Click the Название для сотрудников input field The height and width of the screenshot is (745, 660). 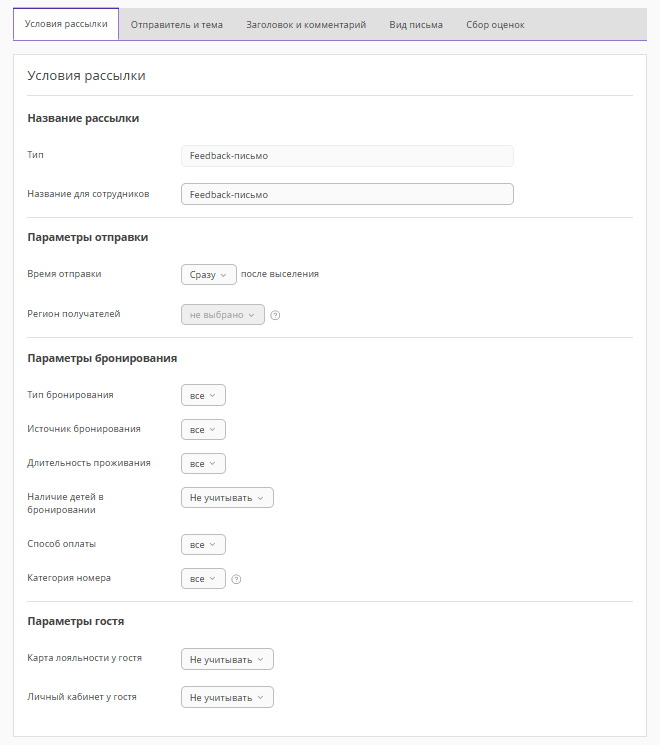pyautogui.click(x=347, y=195)
